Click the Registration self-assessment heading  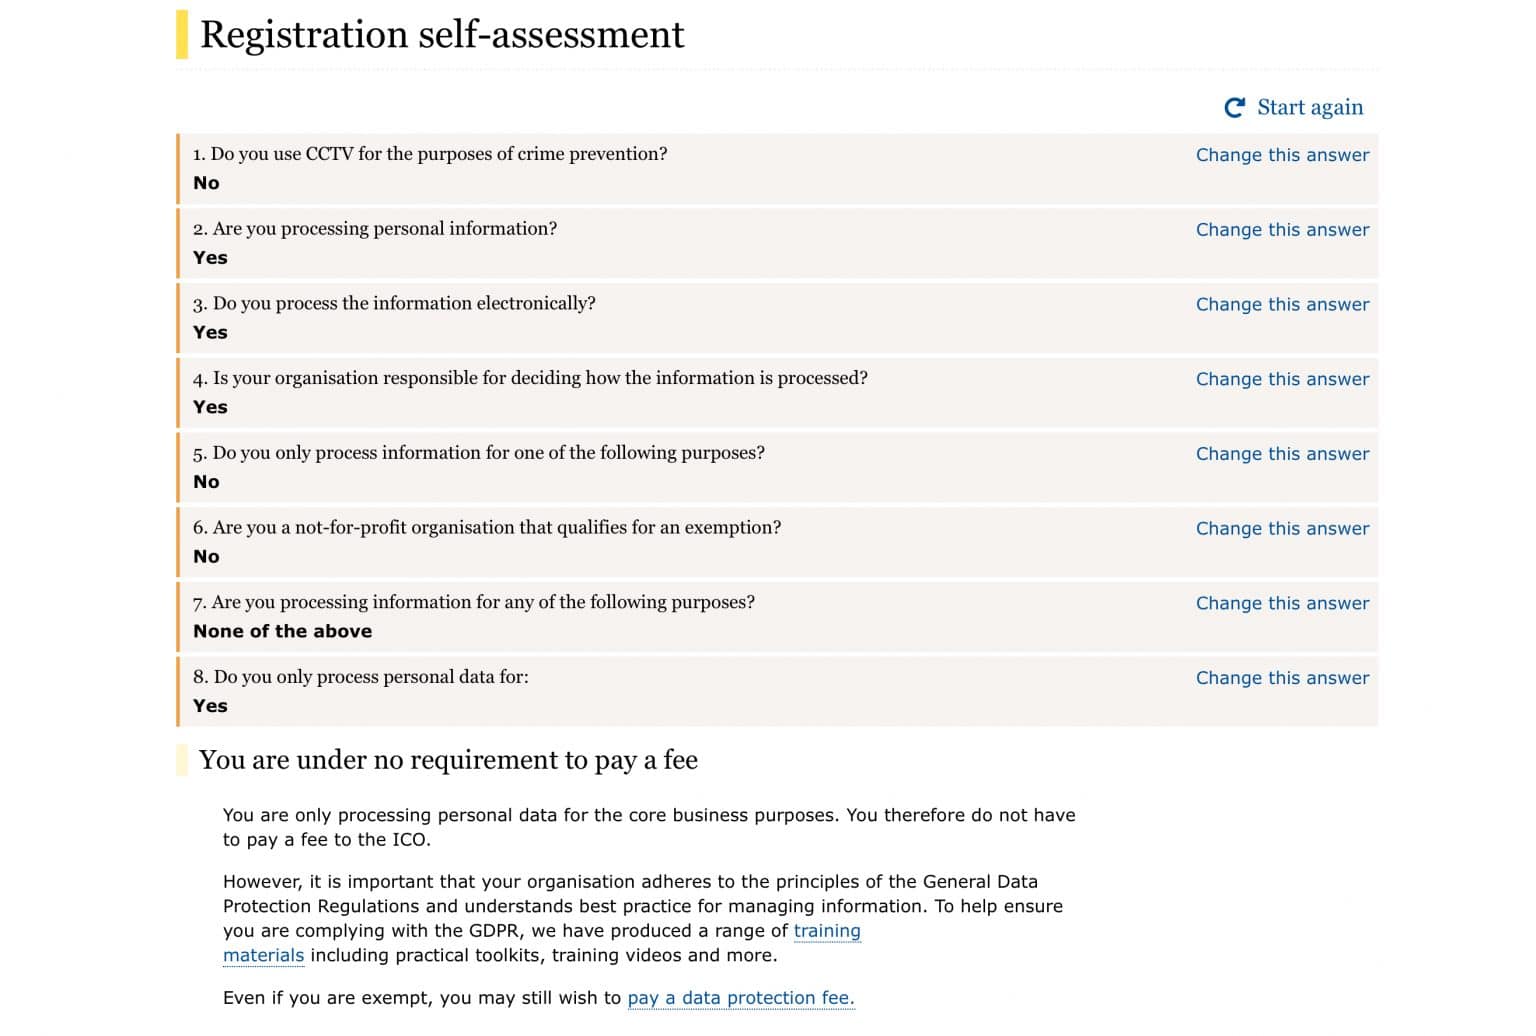(443, 33)
